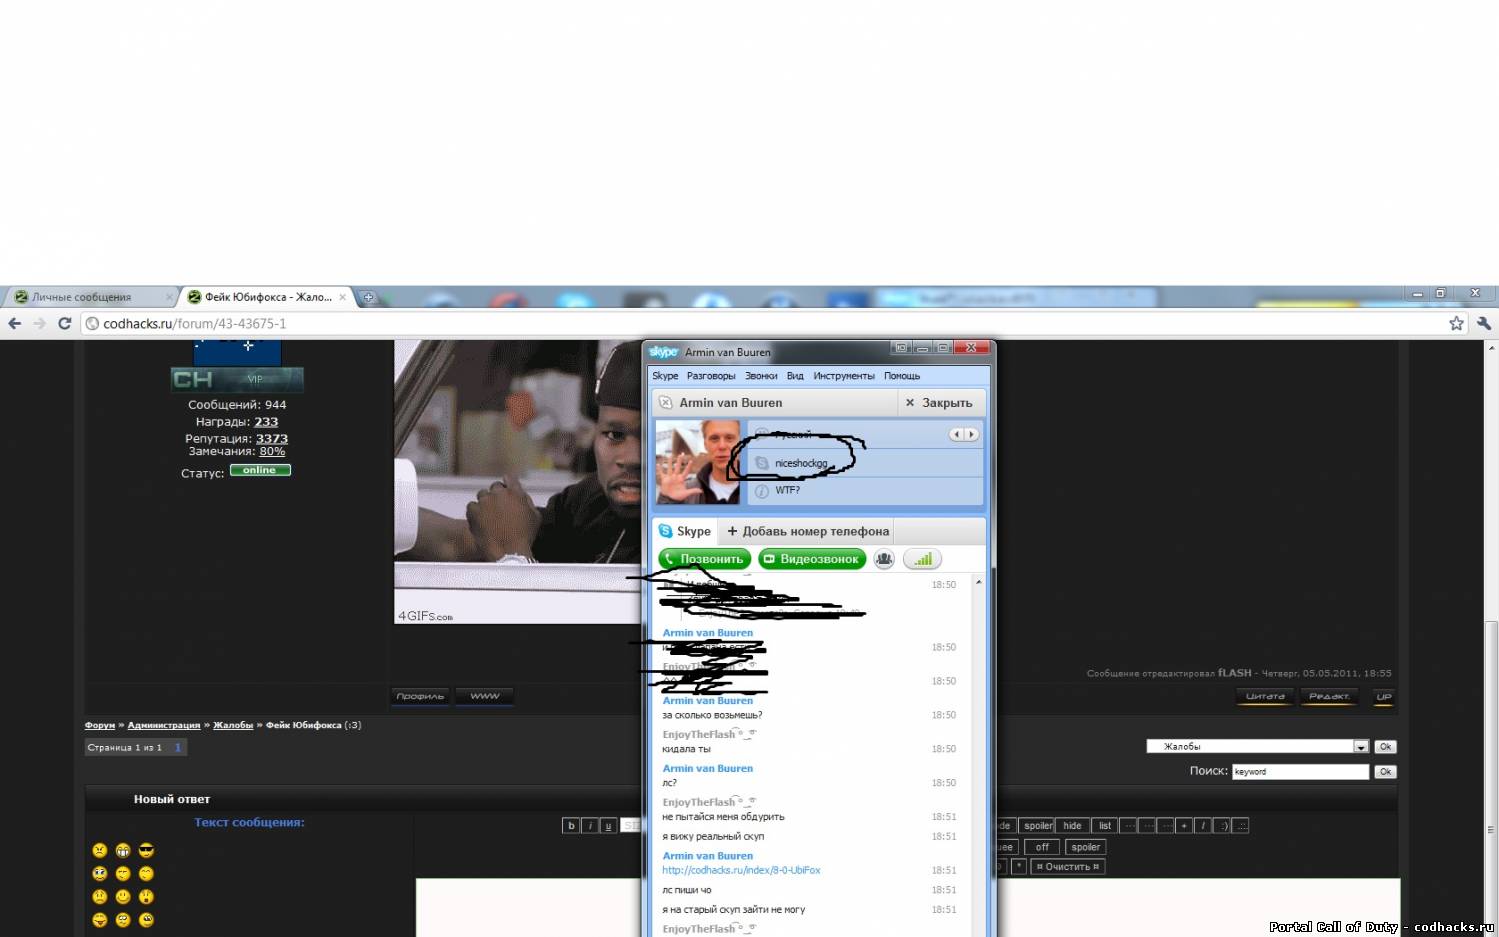Viewport: 1499px width, 937px height.
Task: Click the hide tag button
Action: pos(1072,825)
